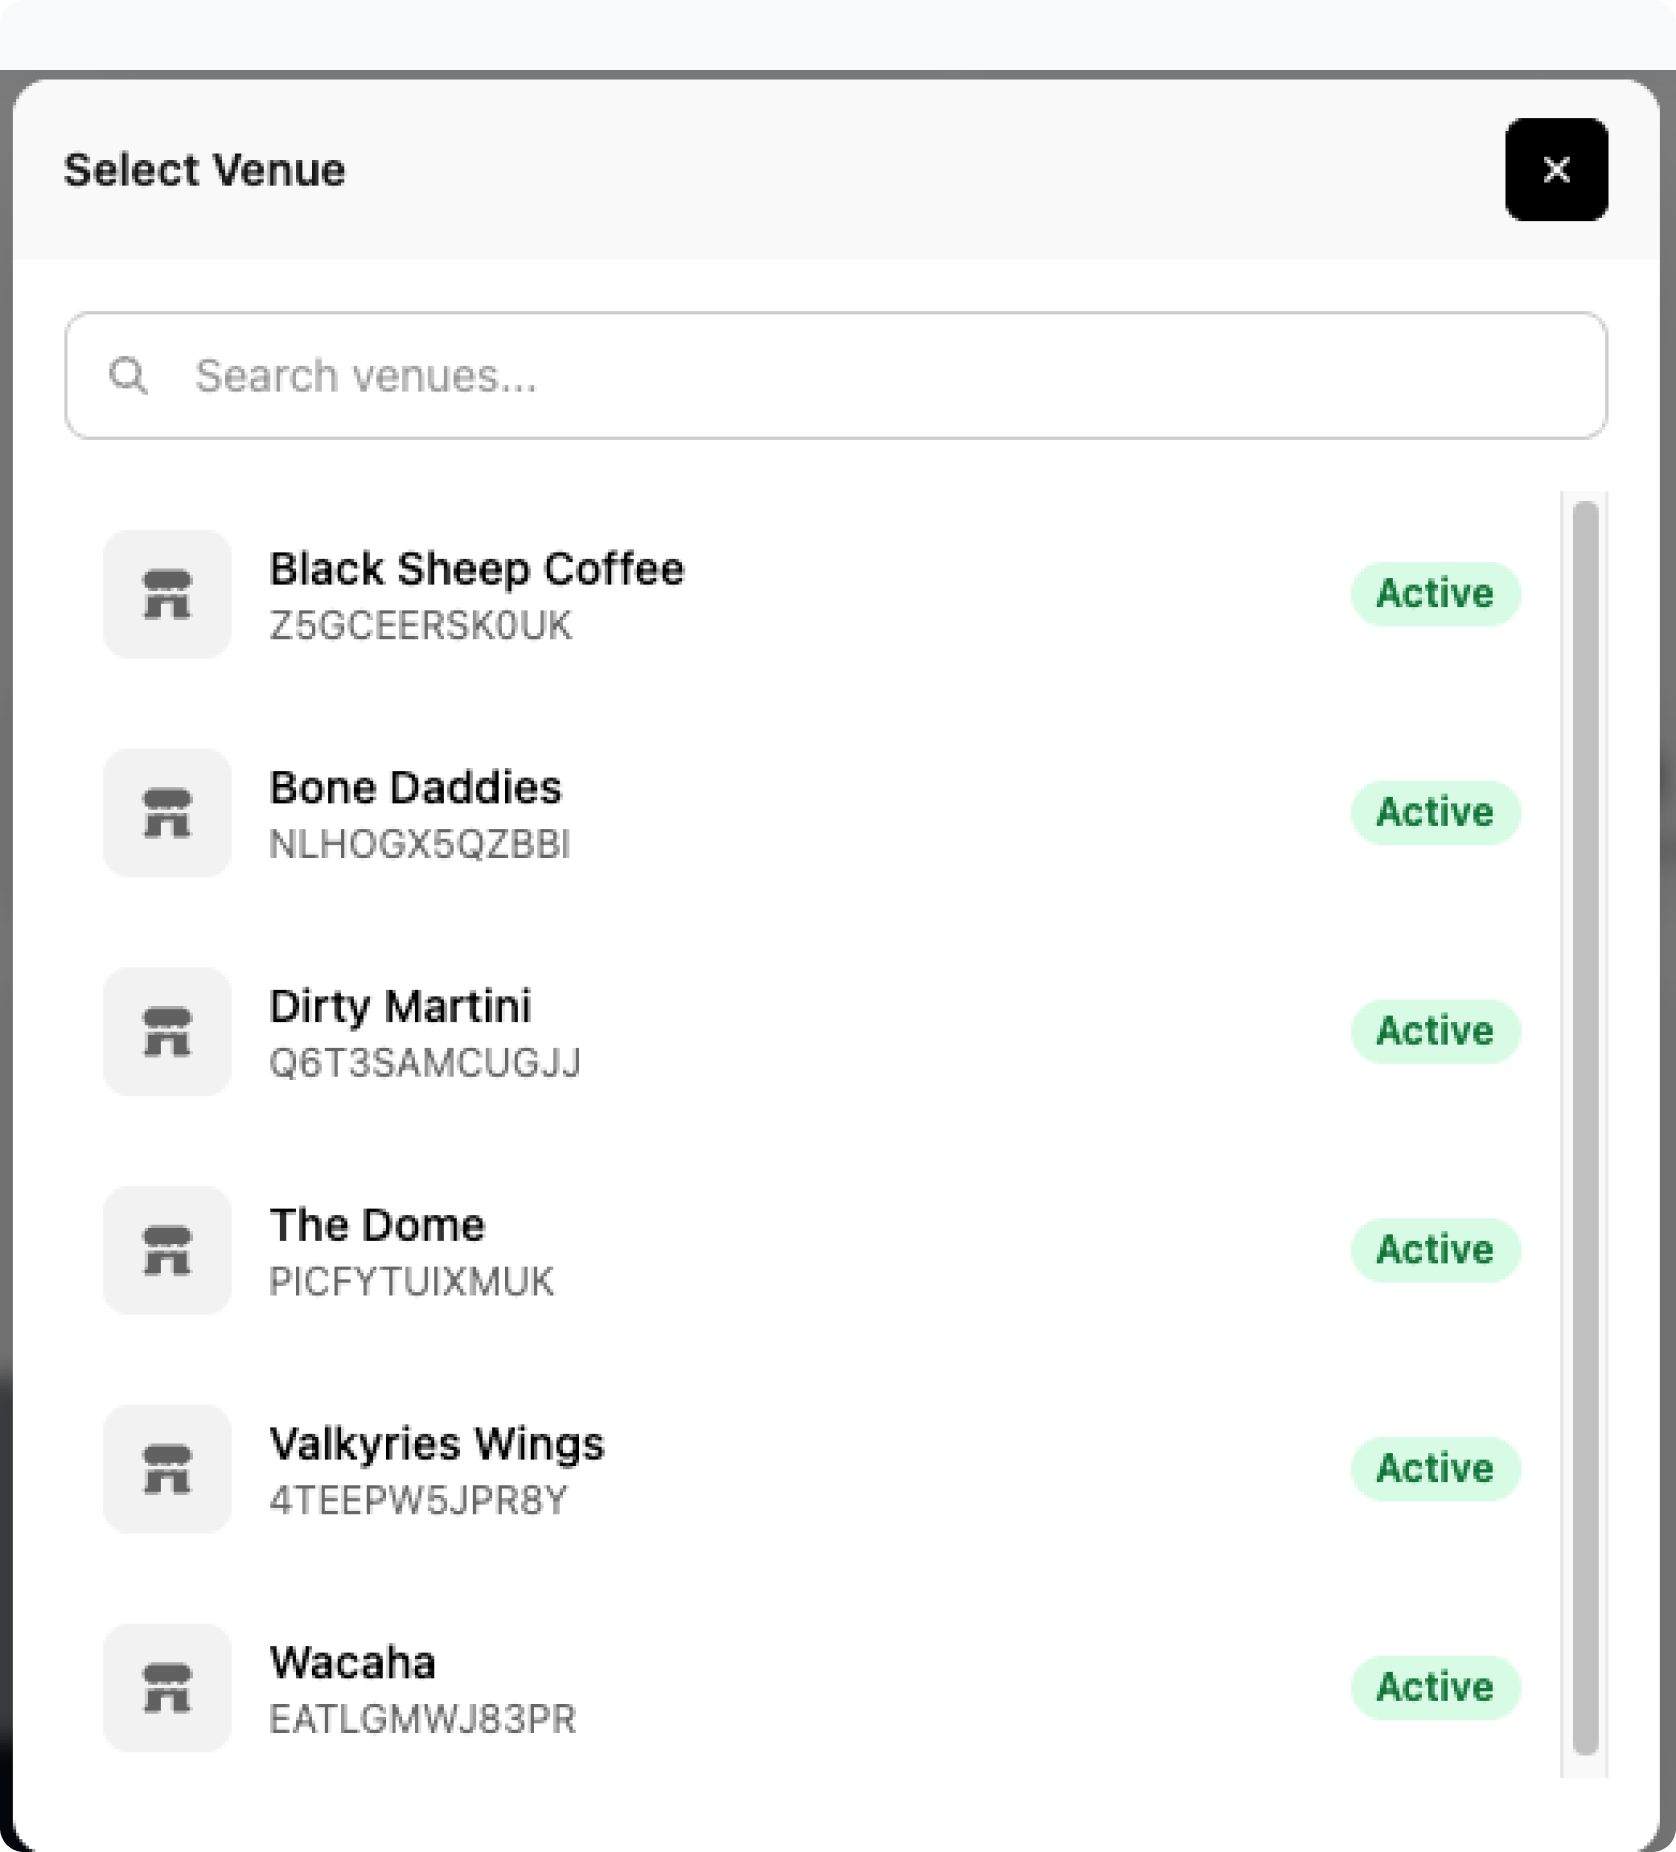Click Active badge for Wacaha

(1435, 1688)
